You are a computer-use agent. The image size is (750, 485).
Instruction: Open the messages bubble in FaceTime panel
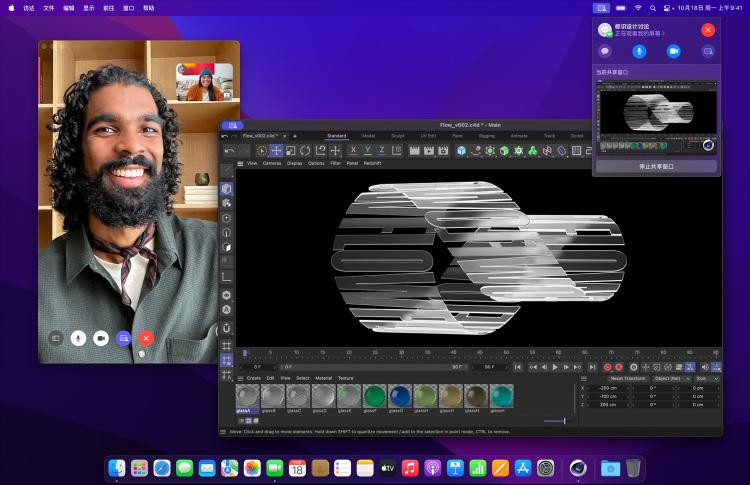605,51
